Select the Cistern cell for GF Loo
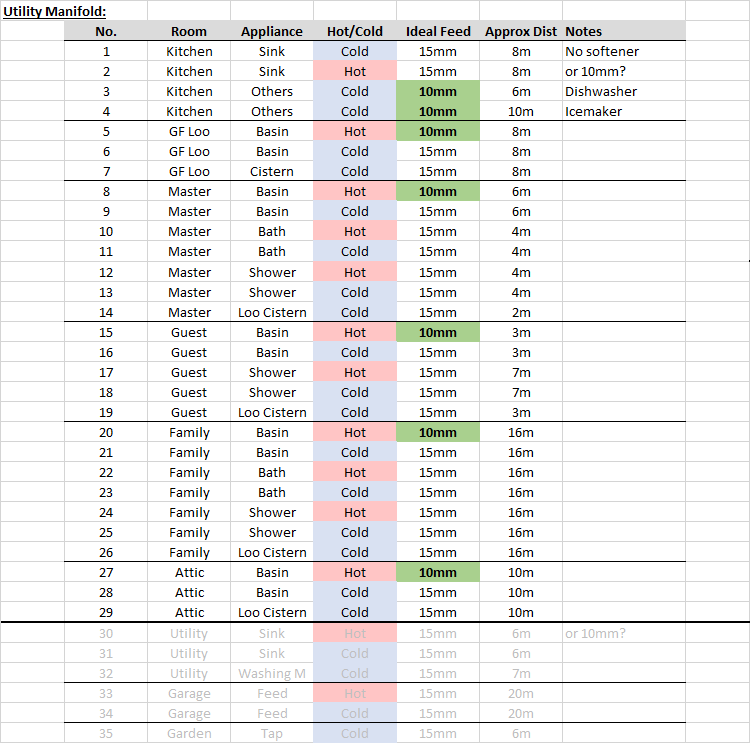750x743 pixels. tap(272, 171)
